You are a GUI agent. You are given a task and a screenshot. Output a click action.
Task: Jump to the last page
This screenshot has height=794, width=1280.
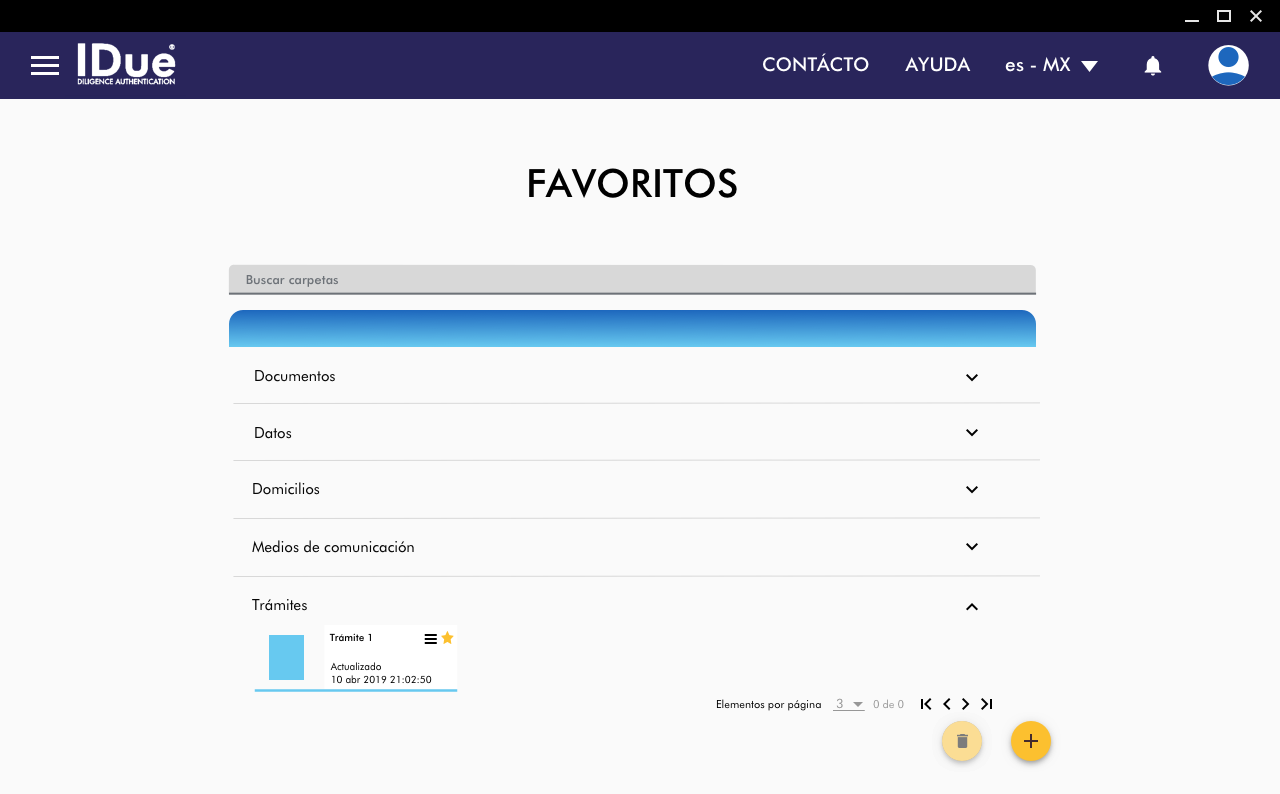pyautogui.click(x=987, y=704)
